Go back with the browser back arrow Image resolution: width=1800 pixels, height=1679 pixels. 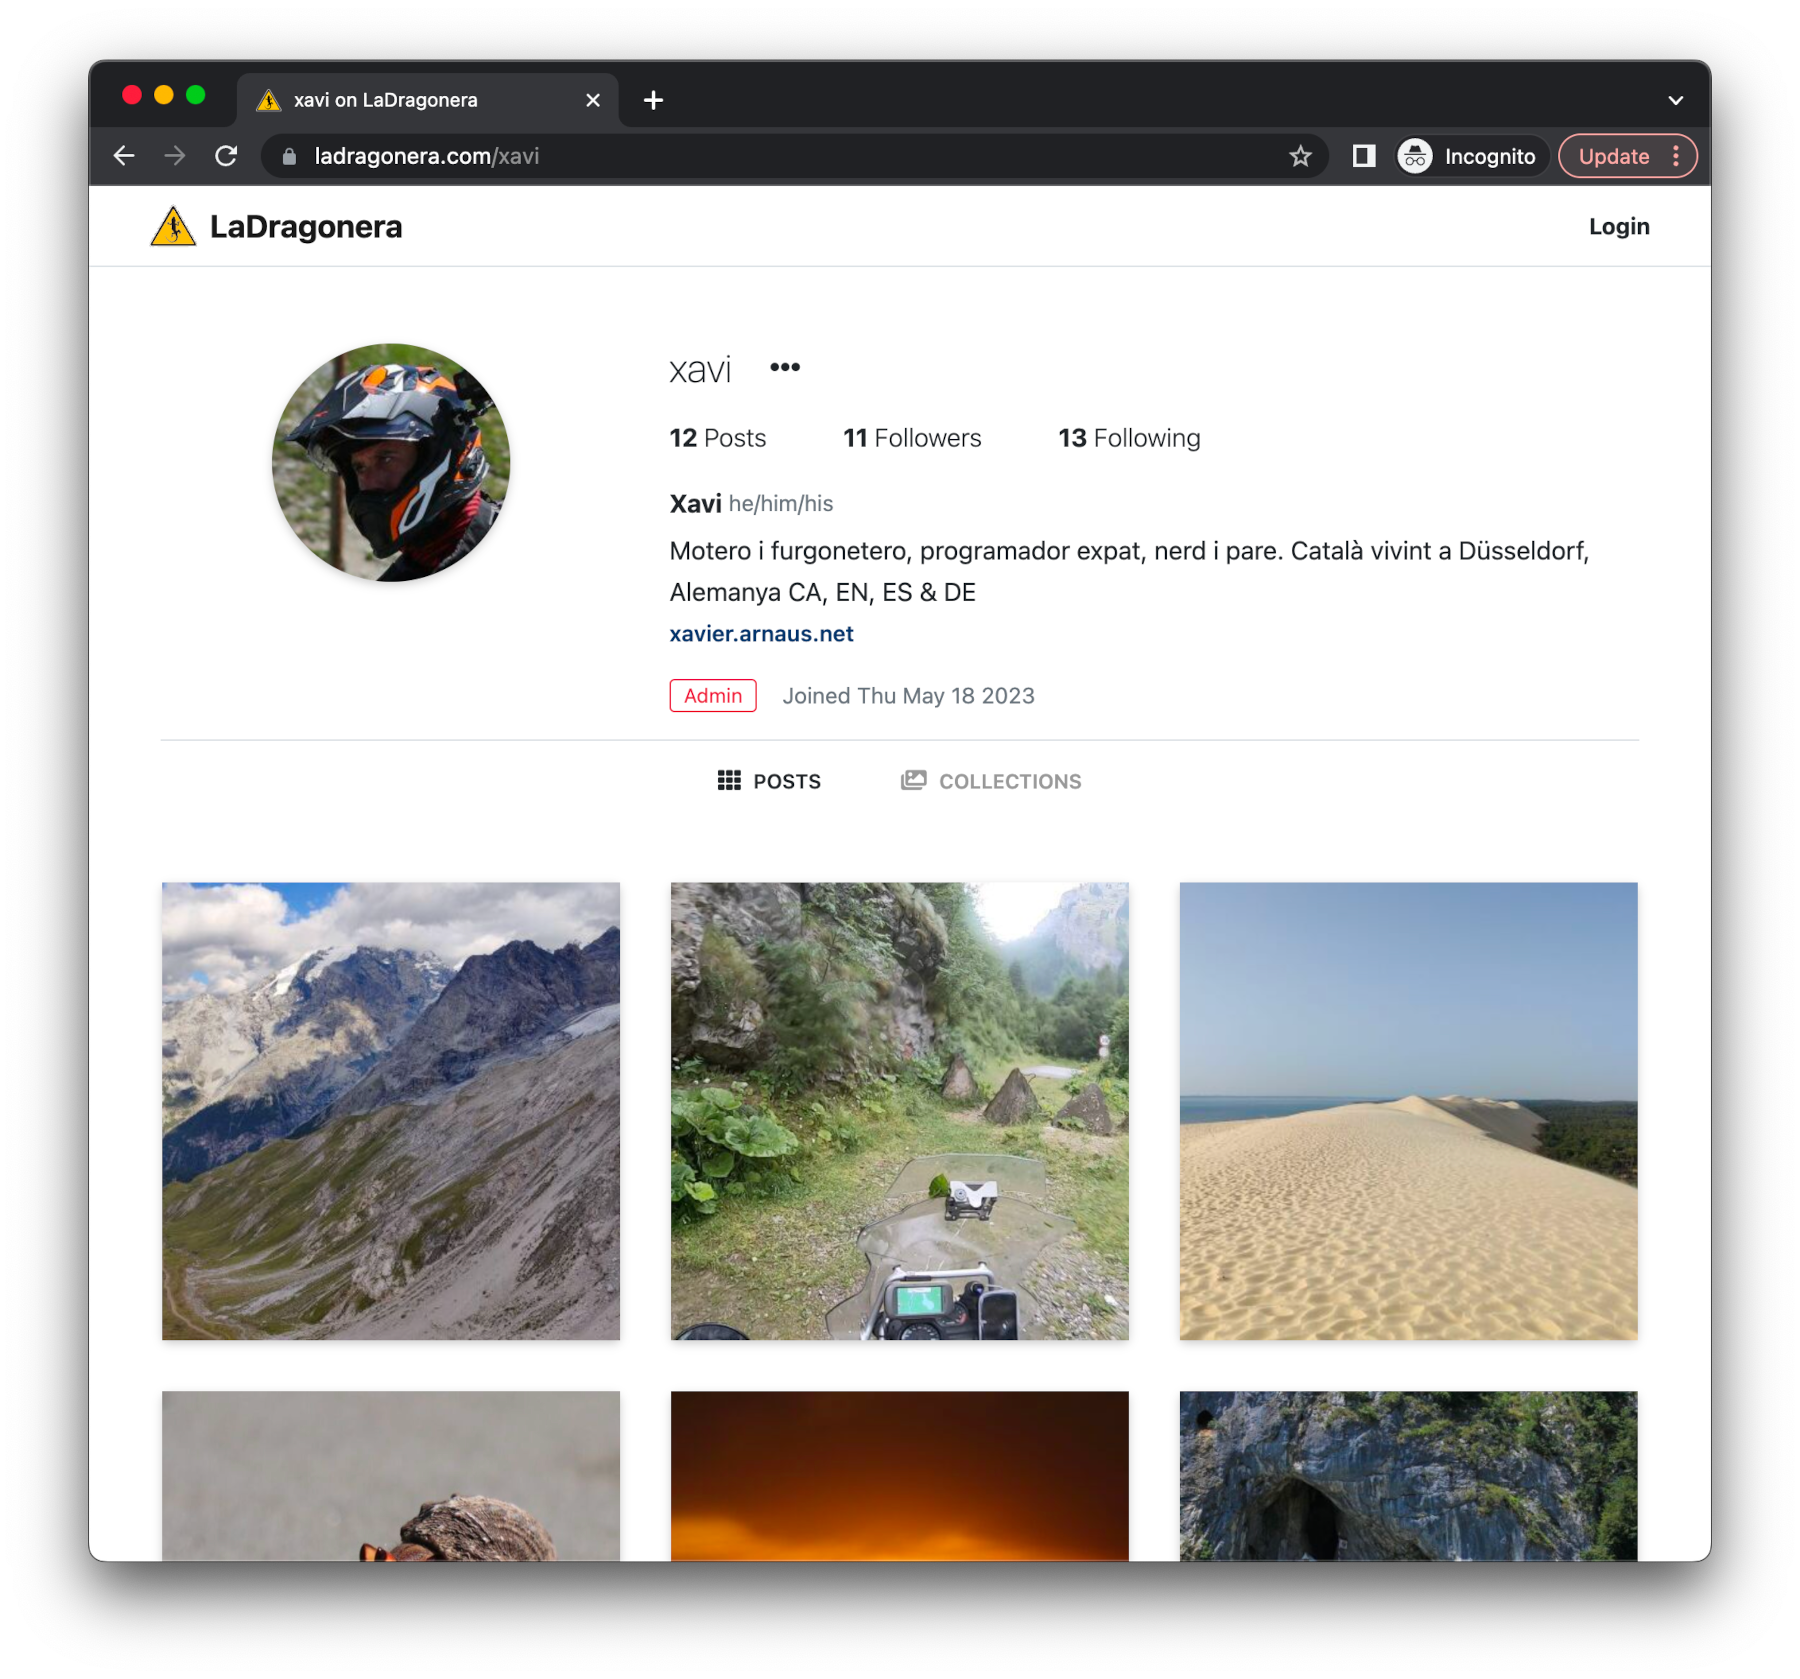124,156
